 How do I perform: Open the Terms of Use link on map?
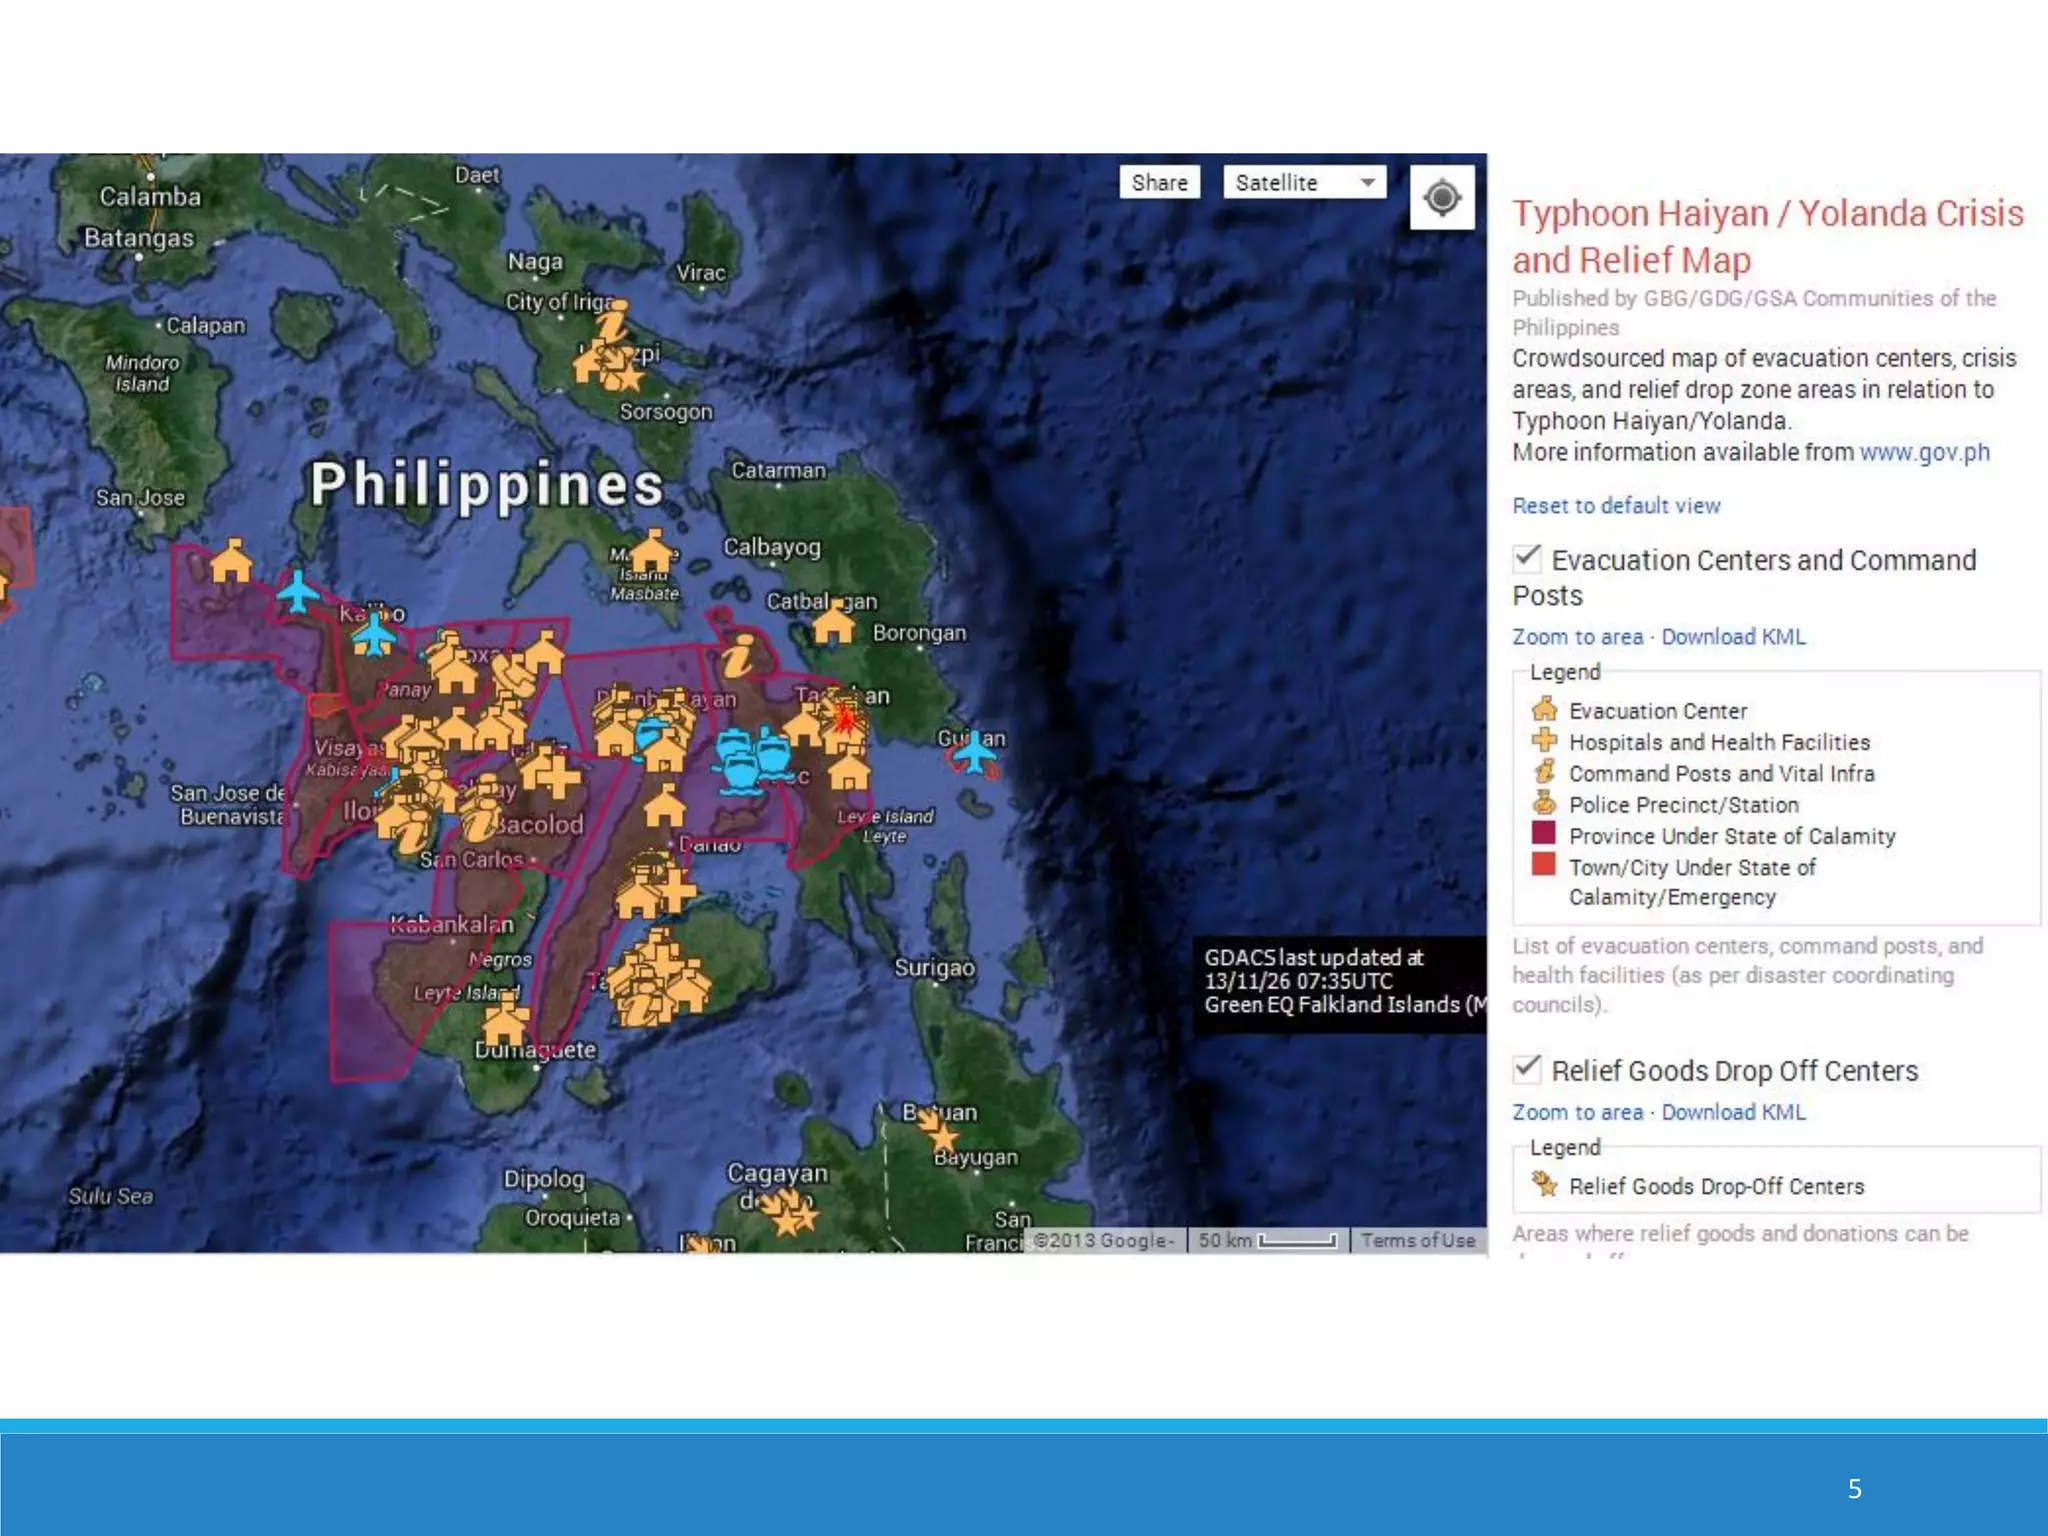(x=1417, y=1240)
